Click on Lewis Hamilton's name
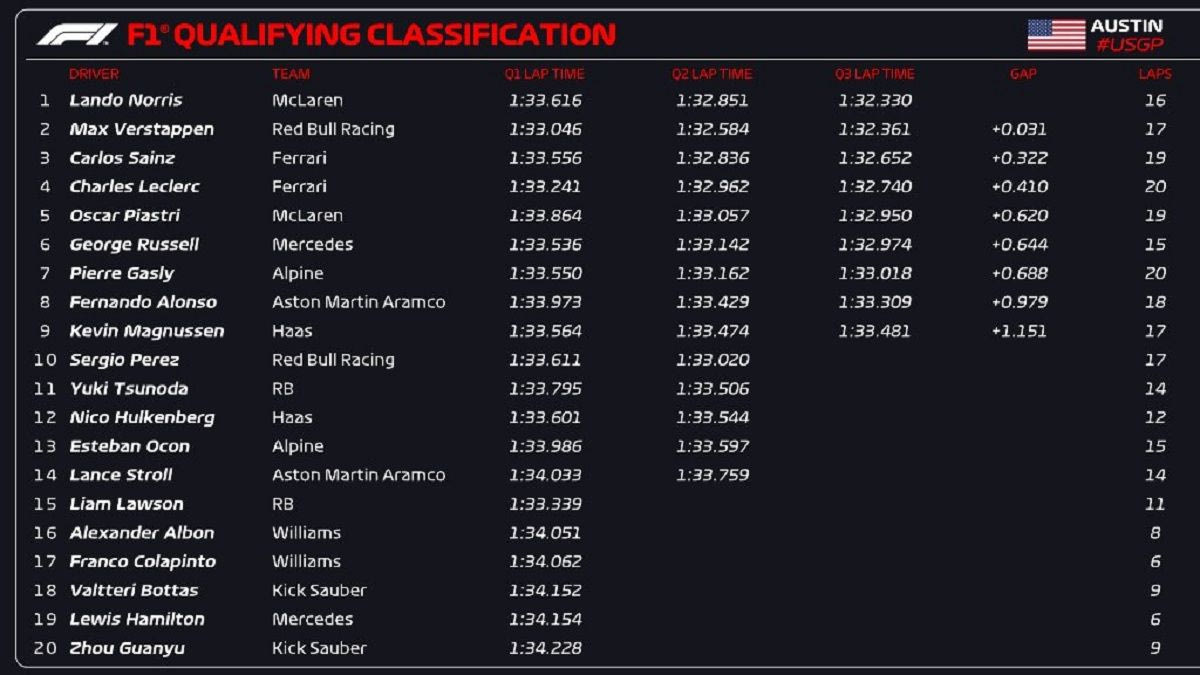Viewport: 1200px width, 675px height. pos(137,620)
